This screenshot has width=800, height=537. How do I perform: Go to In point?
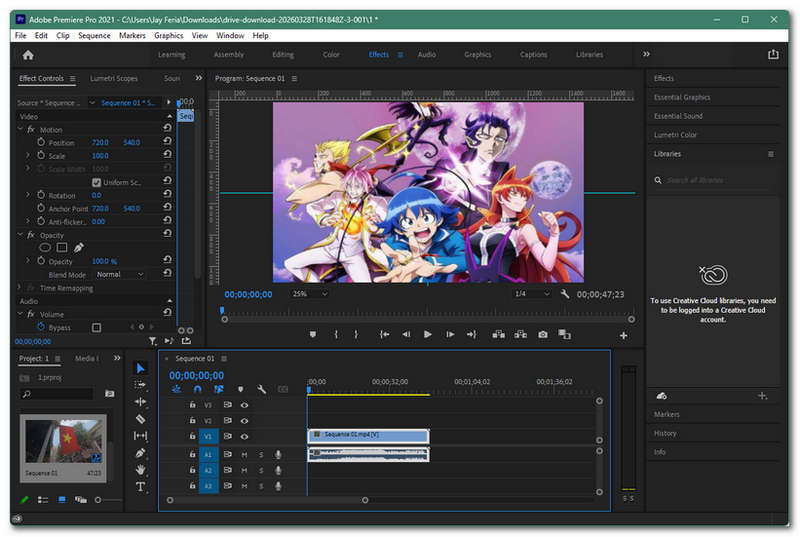click(x=384, y=335)
